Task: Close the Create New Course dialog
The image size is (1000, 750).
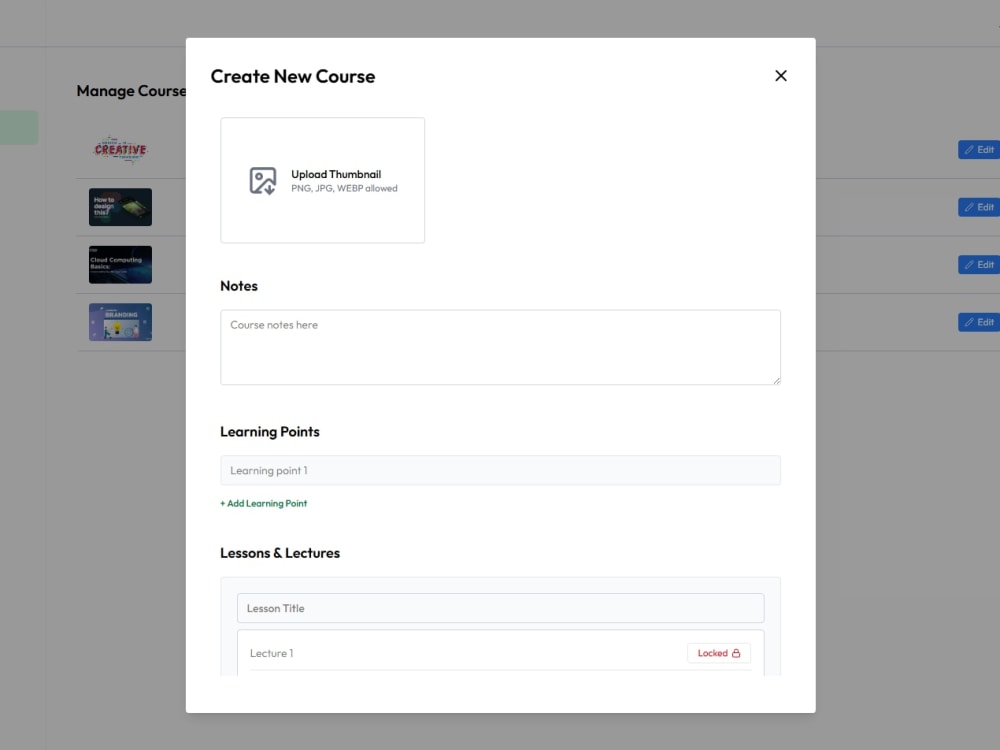Action: tap(781, 76)
